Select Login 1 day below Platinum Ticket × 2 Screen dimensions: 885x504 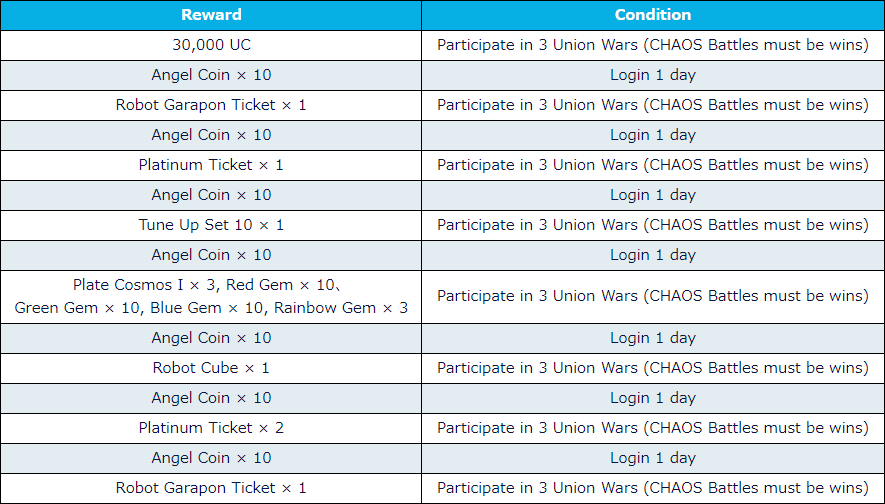pos(652,458)
